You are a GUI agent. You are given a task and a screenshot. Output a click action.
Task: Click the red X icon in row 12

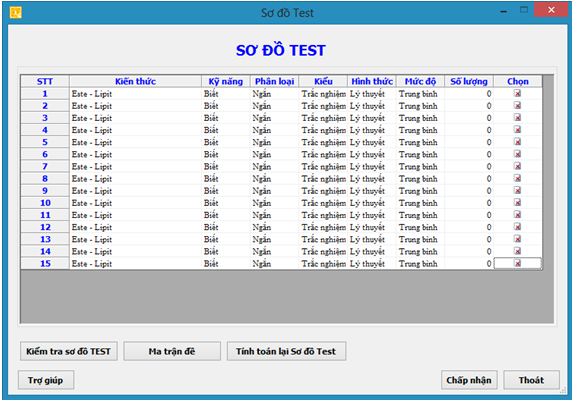[x=517, y=227]
